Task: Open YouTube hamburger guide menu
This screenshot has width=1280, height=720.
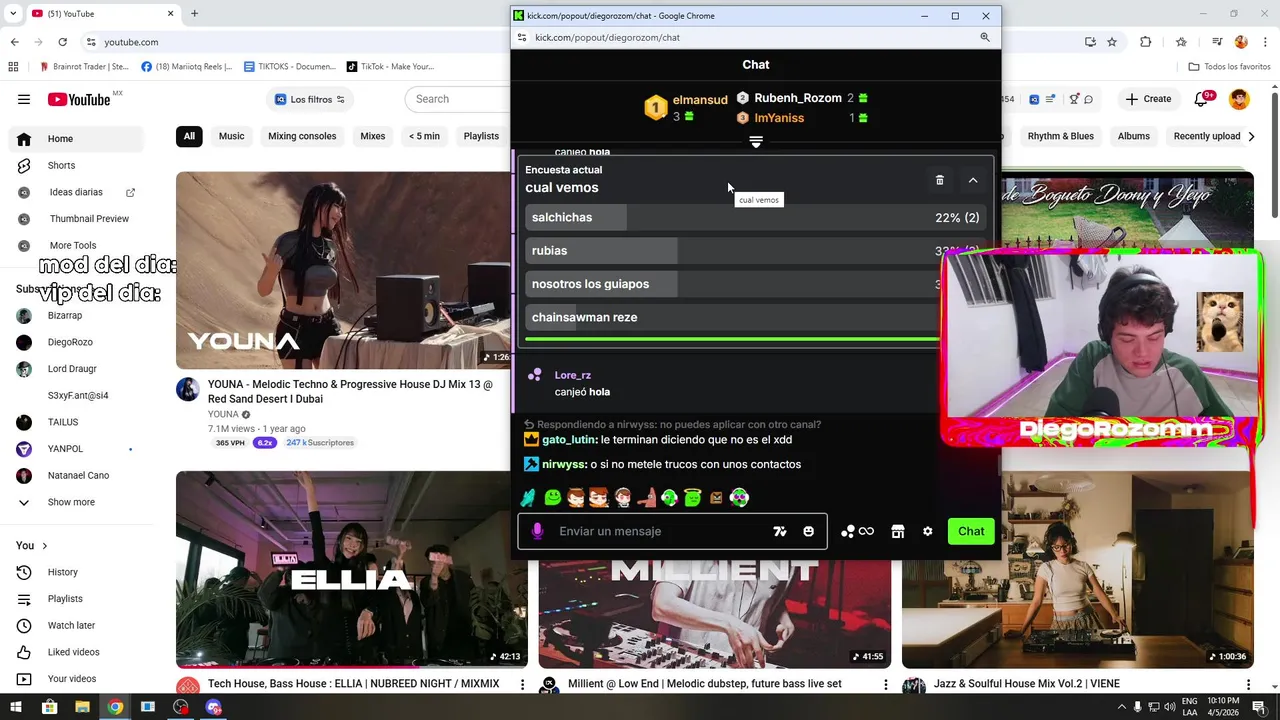Action: (24, 99)
